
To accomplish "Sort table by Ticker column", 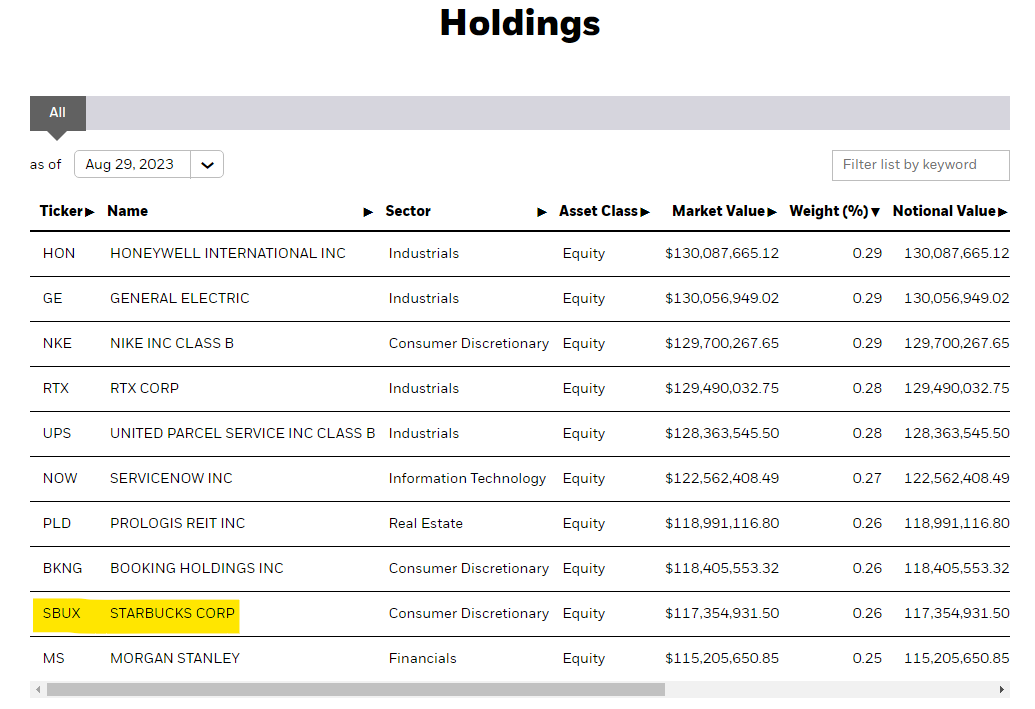I will click(67, 211).
